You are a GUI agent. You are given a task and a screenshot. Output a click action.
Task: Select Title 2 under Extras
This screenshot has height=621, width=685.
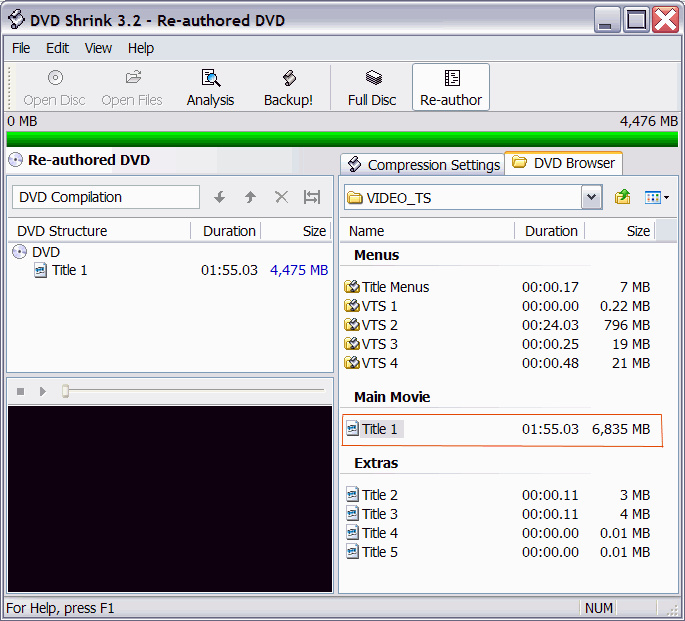(372, 495)
